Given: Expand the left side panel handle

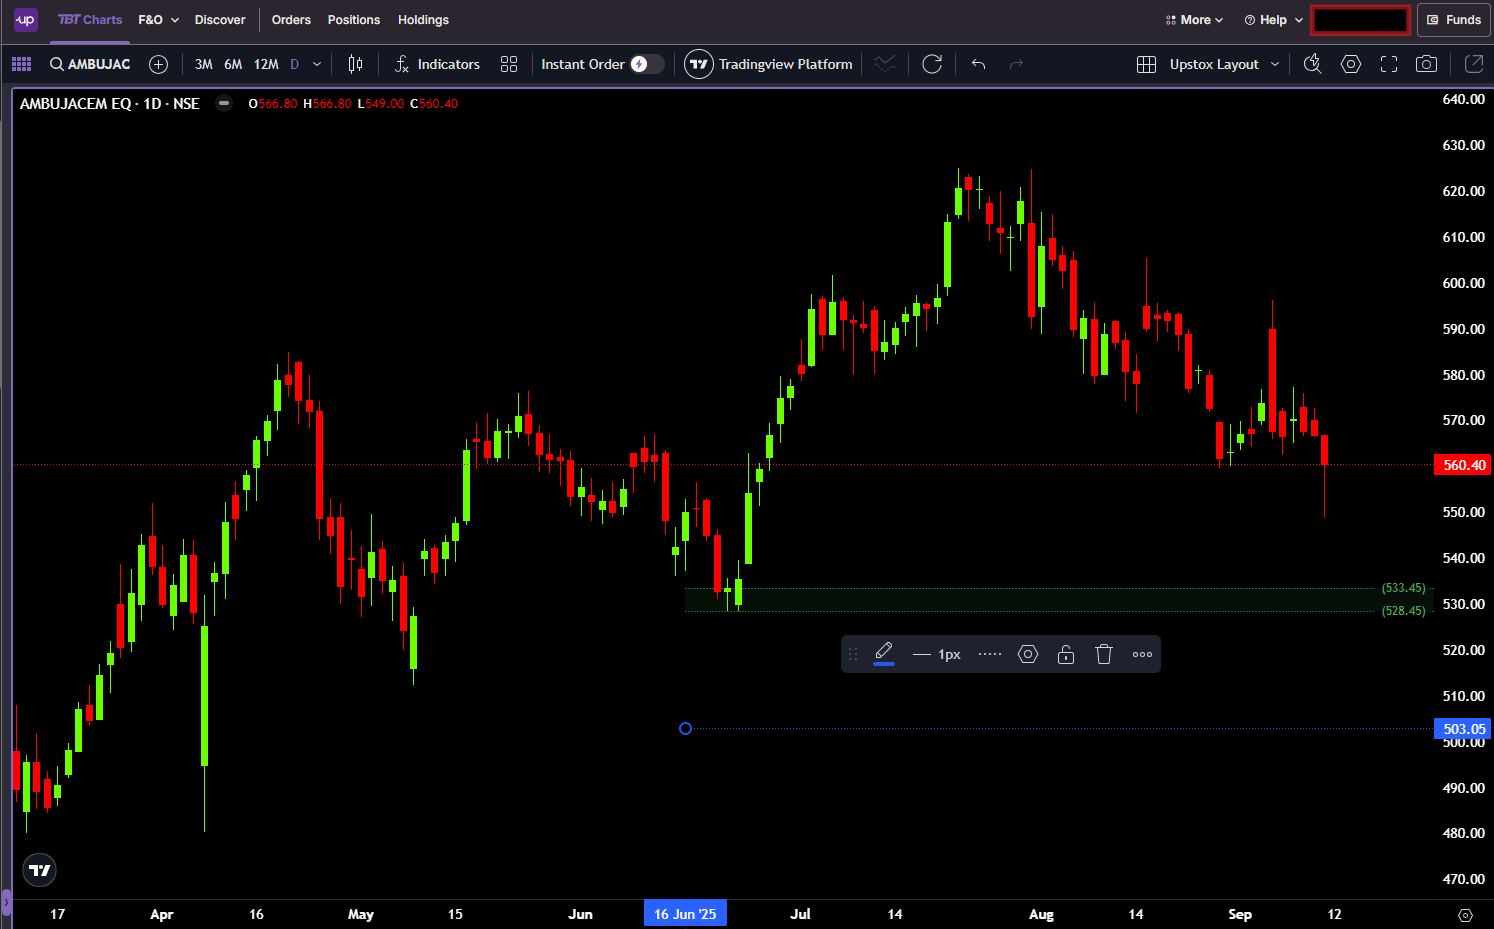Looking at the screenshot, I should click(x=6, y=902).
